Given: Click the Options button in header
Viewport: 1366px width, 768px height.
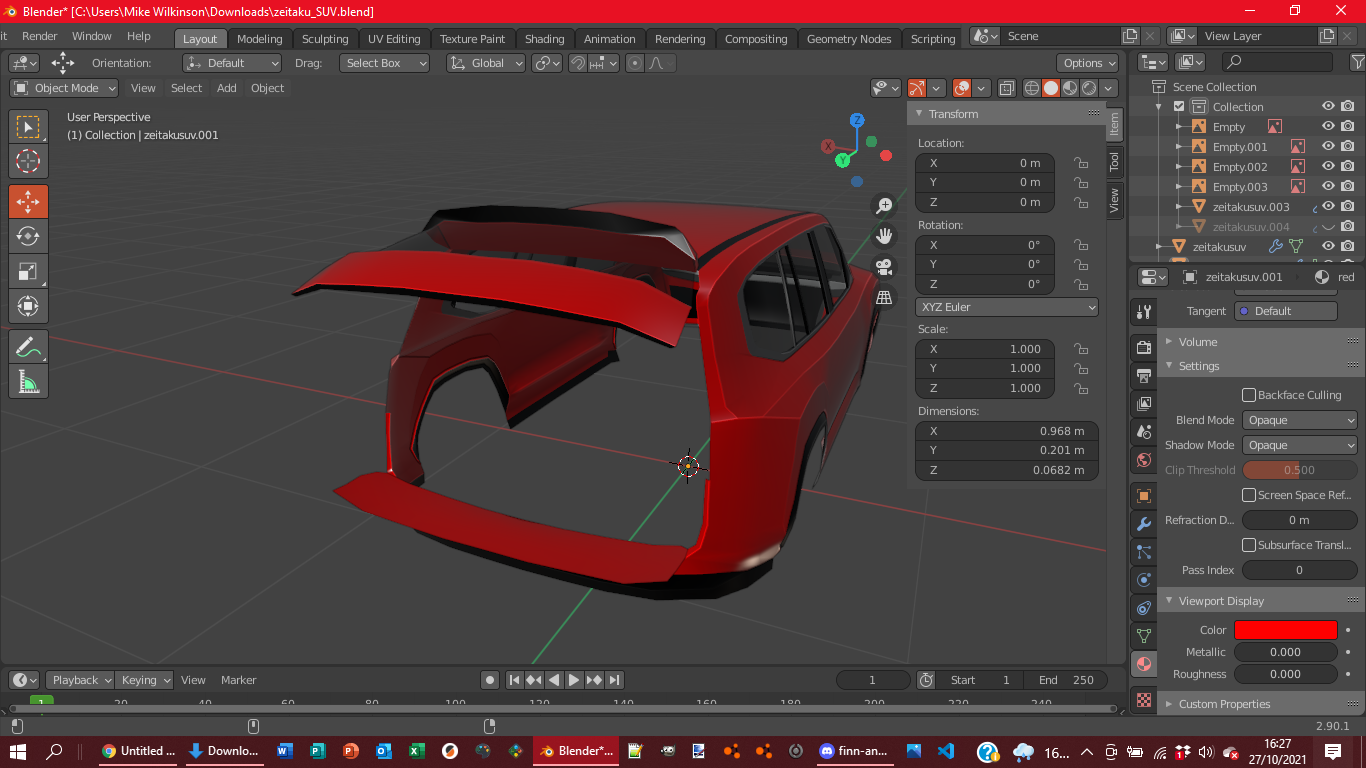Looking at the screenshot, I should coord(1088,63).
